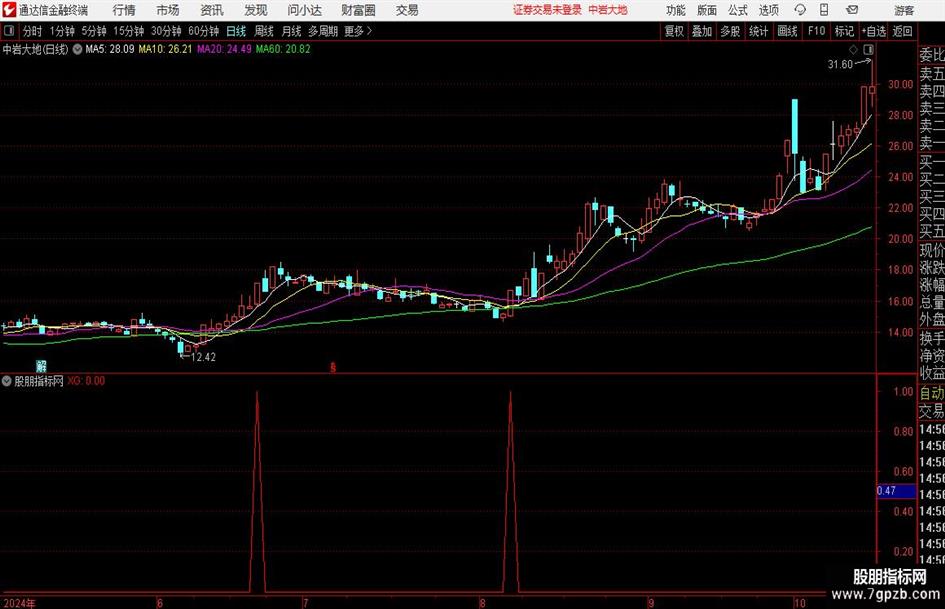The image size is (945, 609).
Task: Switch to 30分钟 period
Action: [x=166, y=31]
